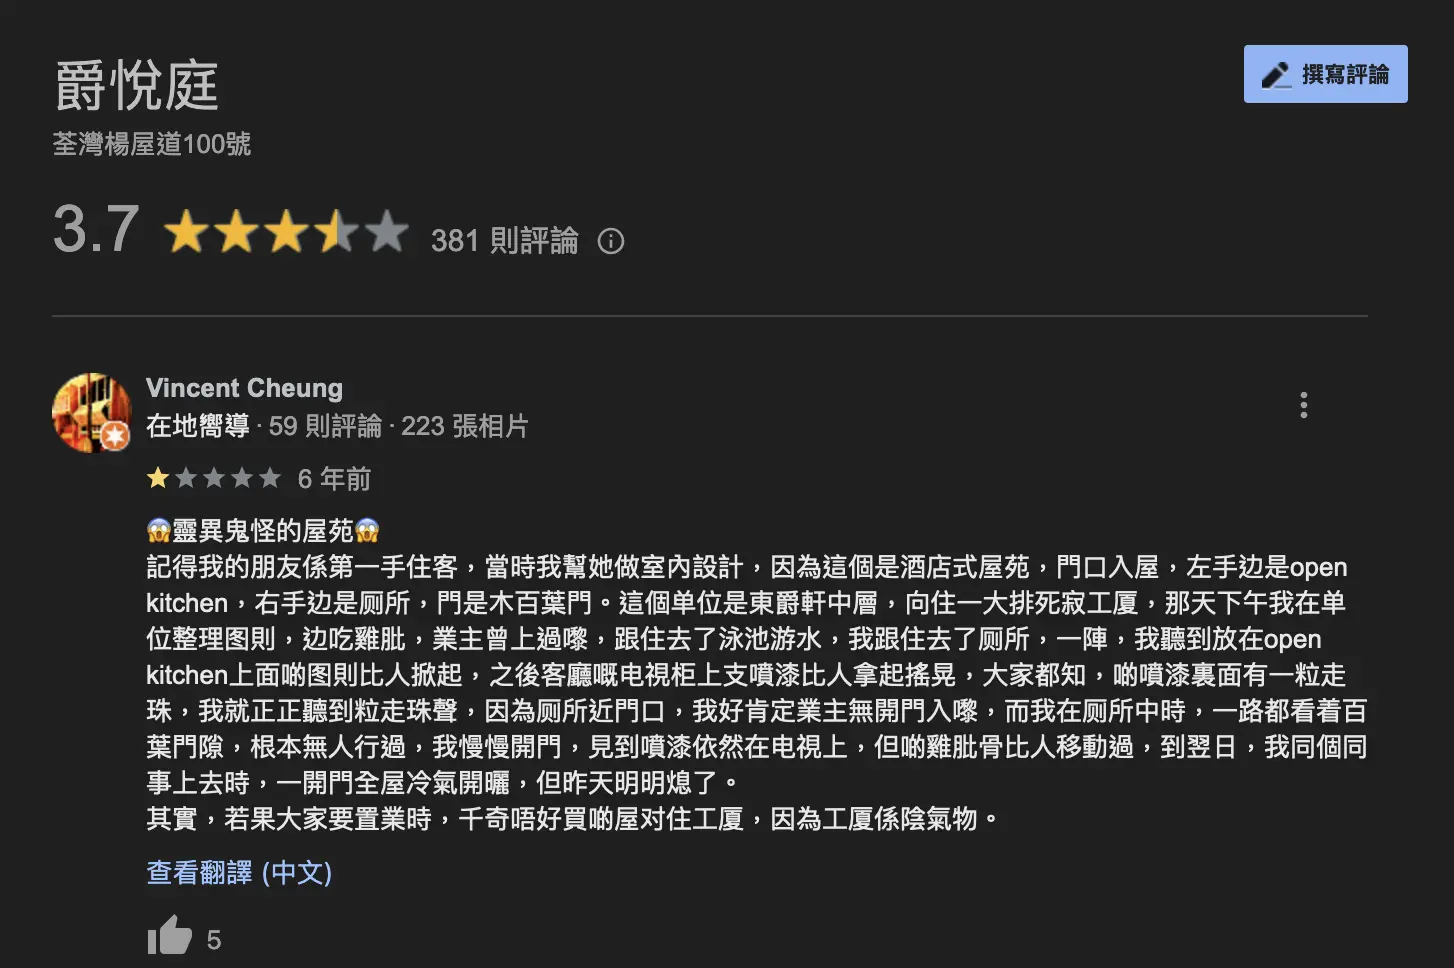Click the 撰寫評論 write review button
This screenshot has height=968, width=1454.
coord(1325,74)
